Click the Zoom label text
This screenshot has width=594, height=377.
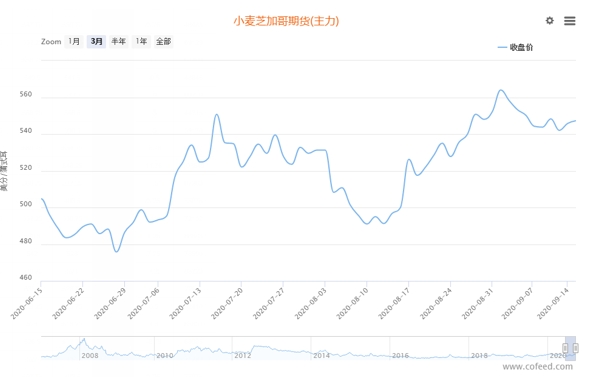[51, 42]
